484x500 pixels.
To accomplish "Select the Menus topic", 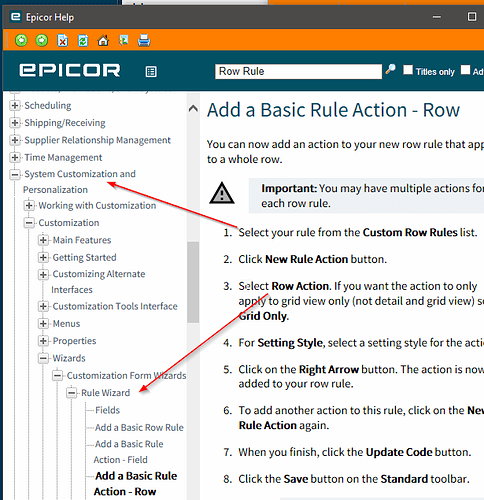I will (x=66, y=324).
